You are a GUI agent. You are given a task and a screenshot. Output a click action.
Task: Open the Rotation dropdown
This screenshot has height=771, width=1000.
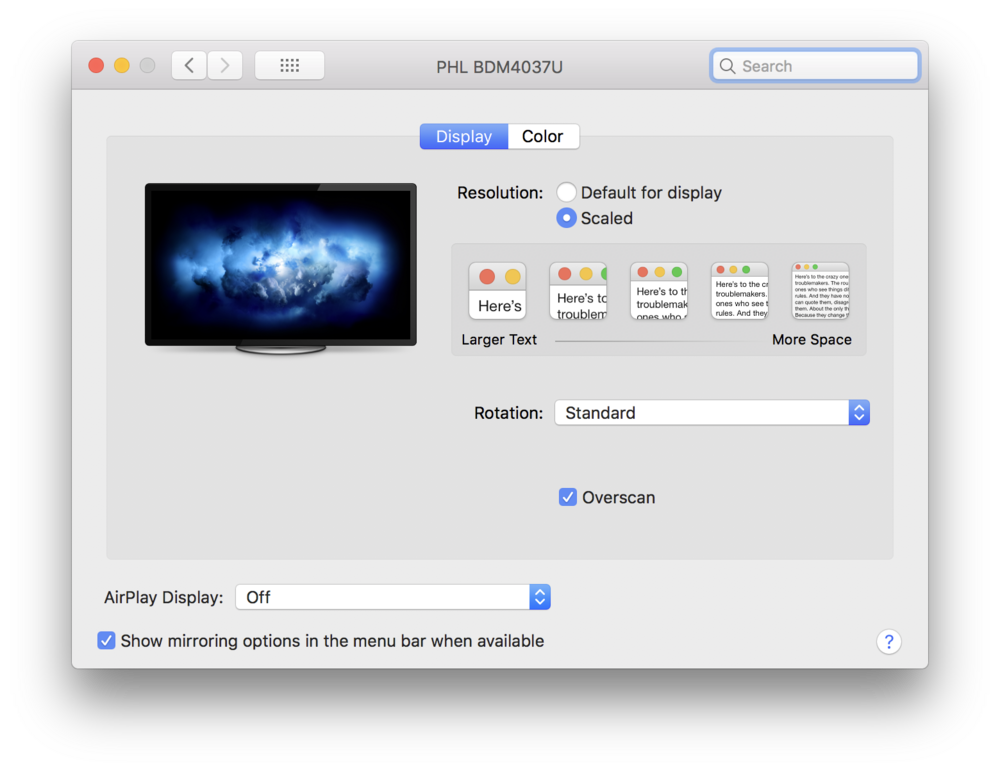(711, 413)
